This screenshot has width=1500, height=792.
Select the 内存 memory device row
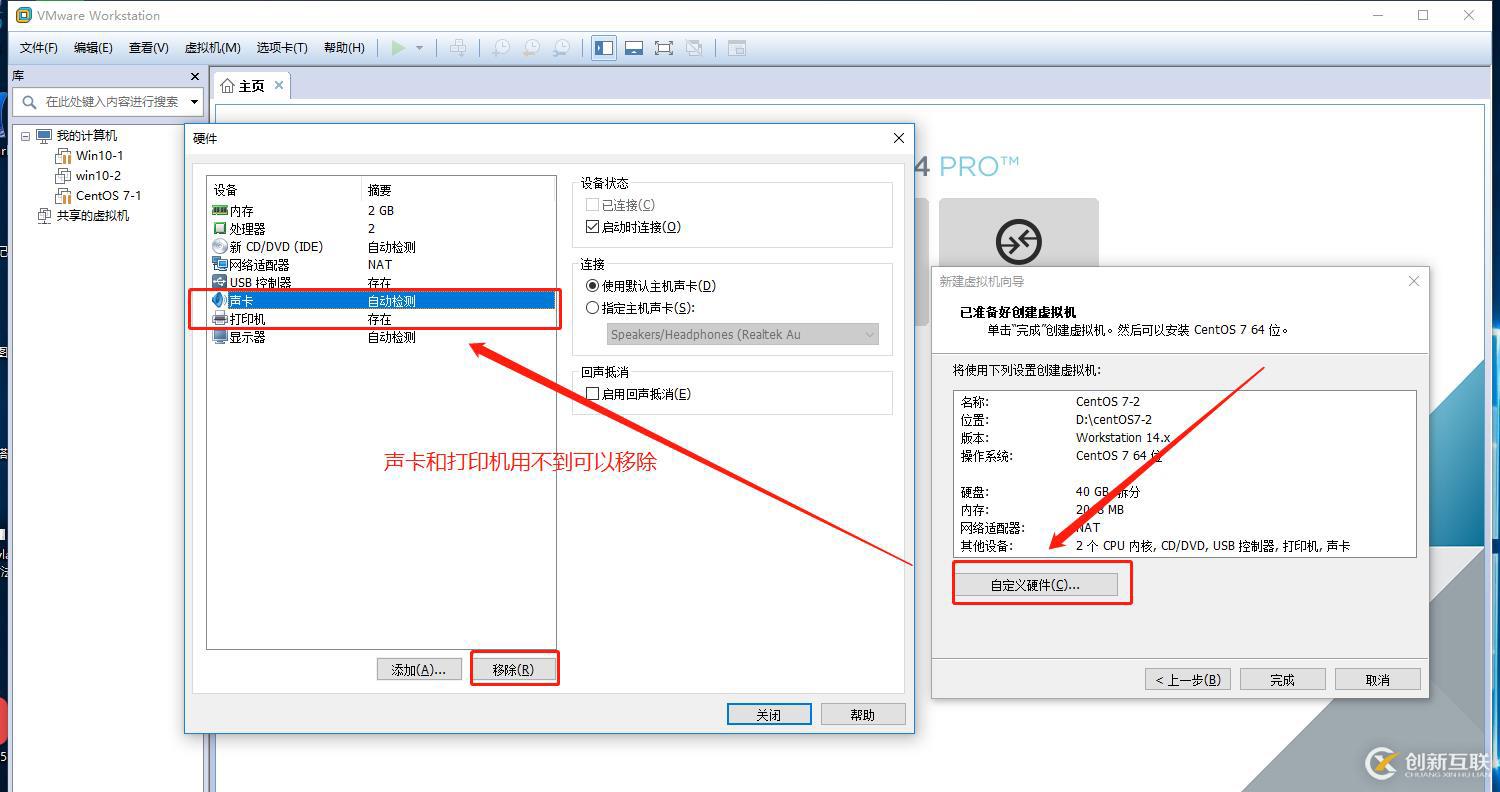(382, 211)
